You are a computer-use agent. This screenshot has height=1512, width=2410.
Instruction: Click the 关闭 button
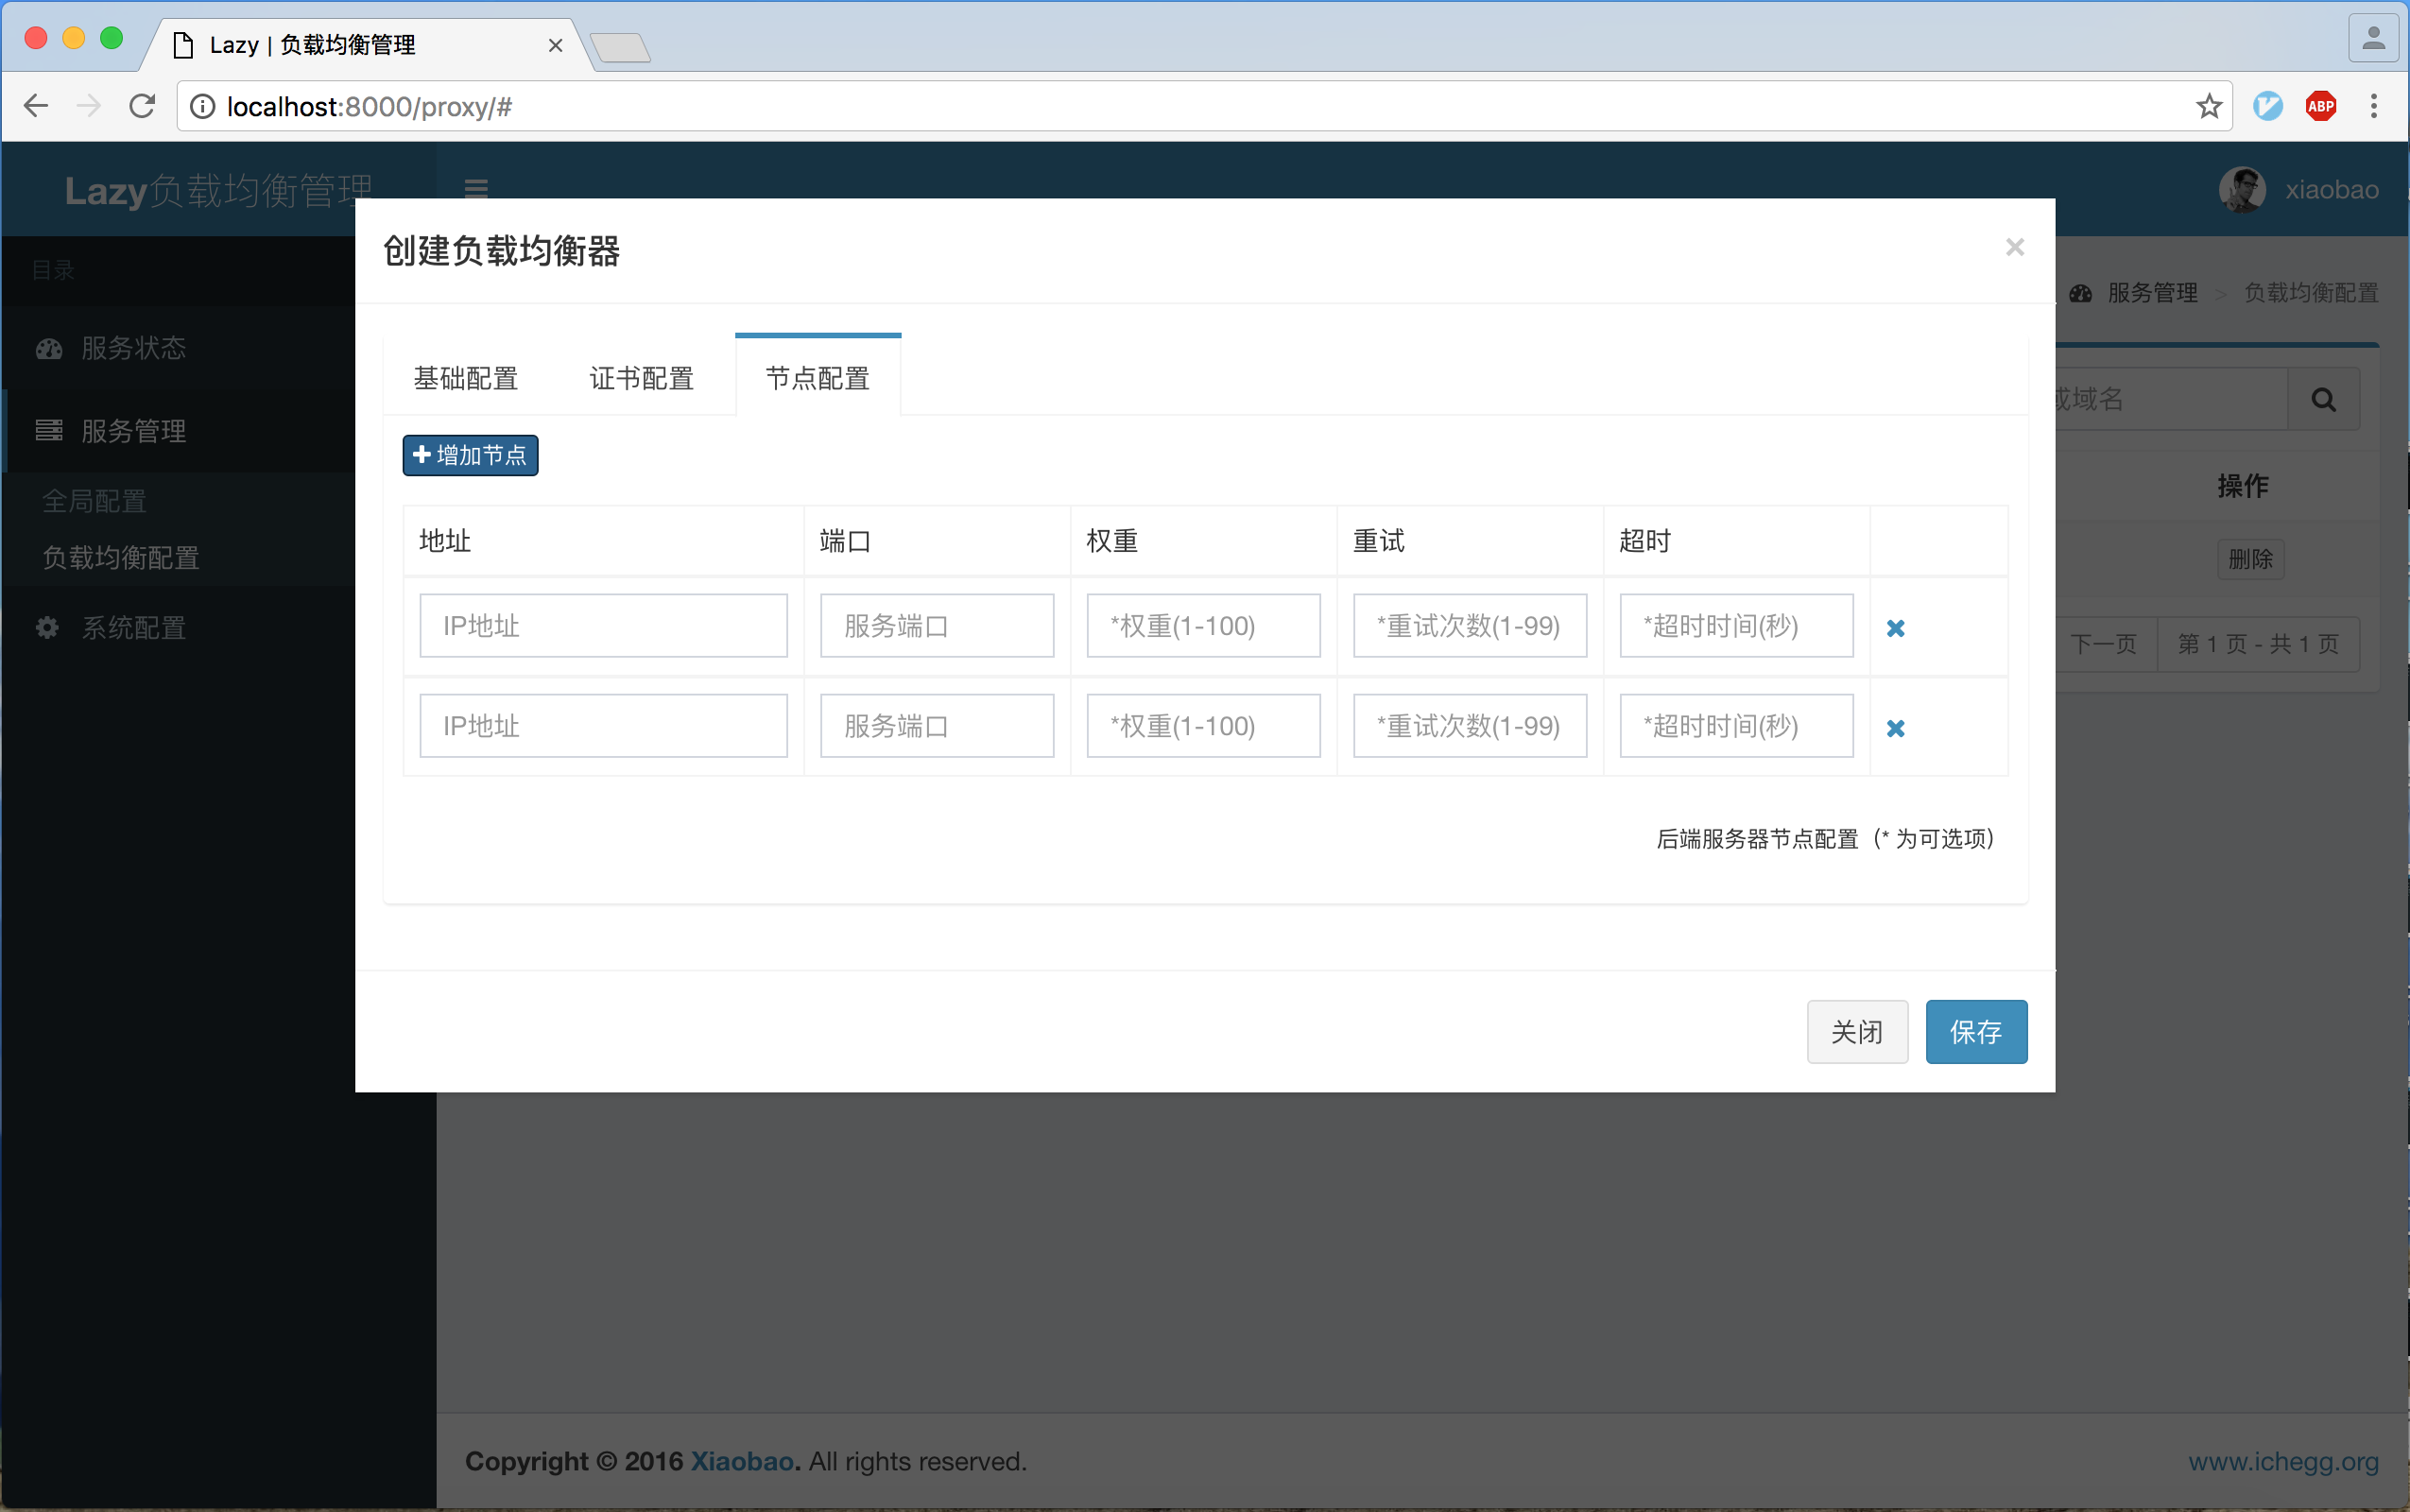click(x=1856, y=1031)
